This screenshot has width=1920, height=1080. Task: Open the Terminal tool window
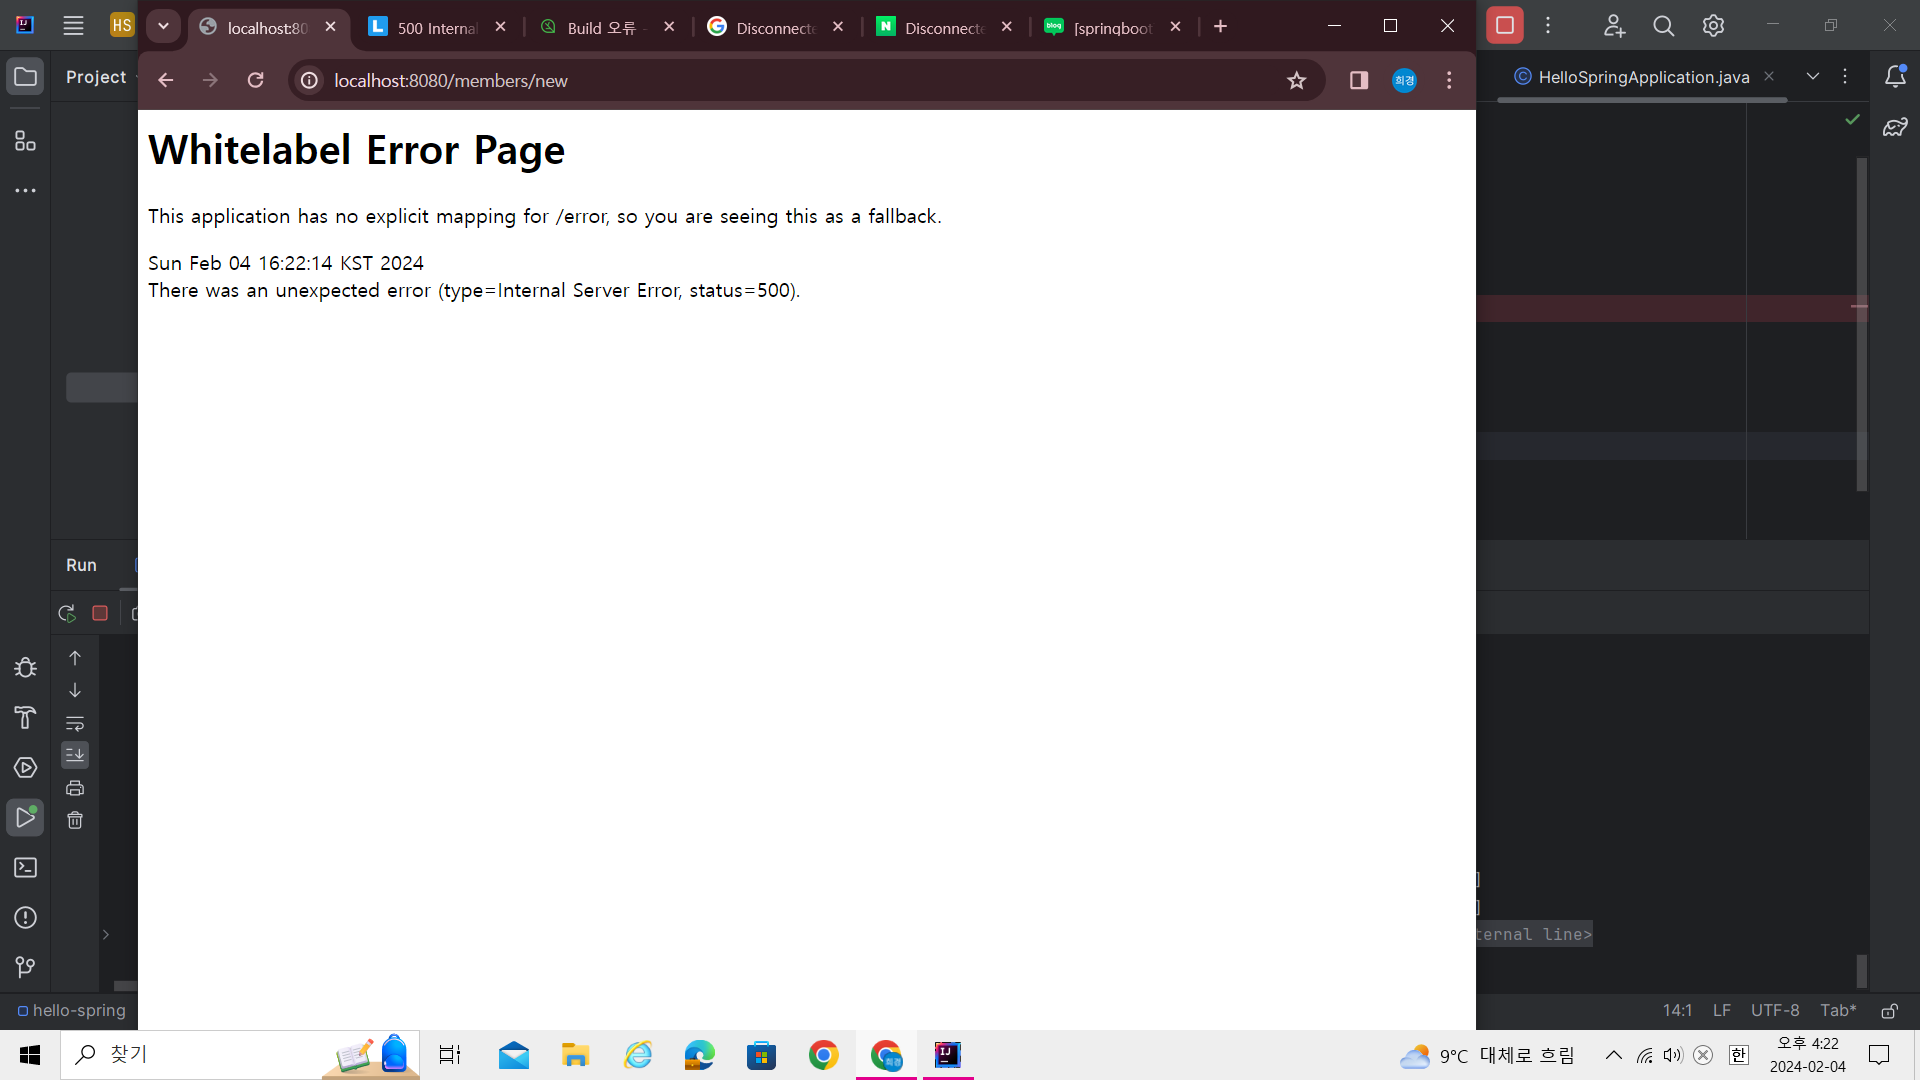[x=26, y=867]
